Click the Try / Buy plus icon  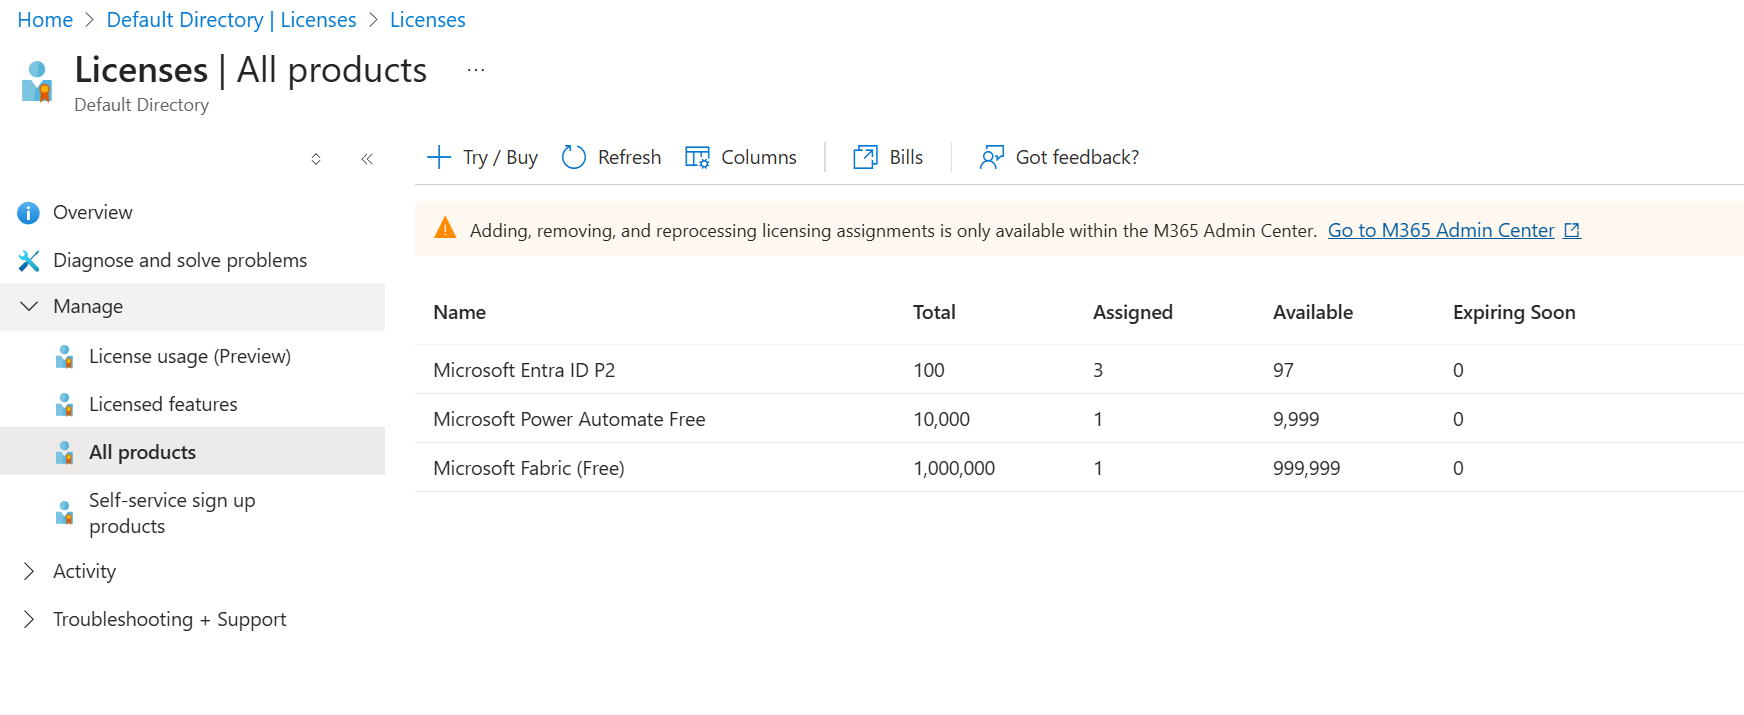pos(439,157)
